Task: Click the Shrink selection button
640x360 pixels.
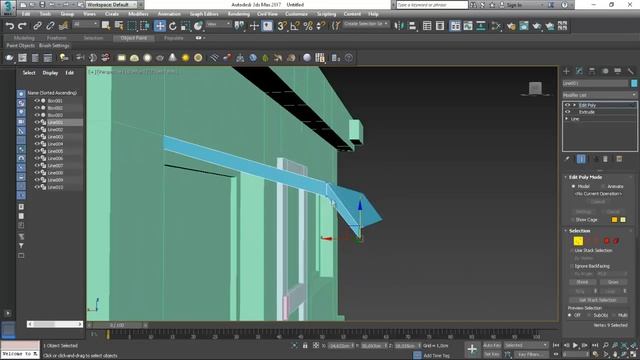Action: click(582, 282)
